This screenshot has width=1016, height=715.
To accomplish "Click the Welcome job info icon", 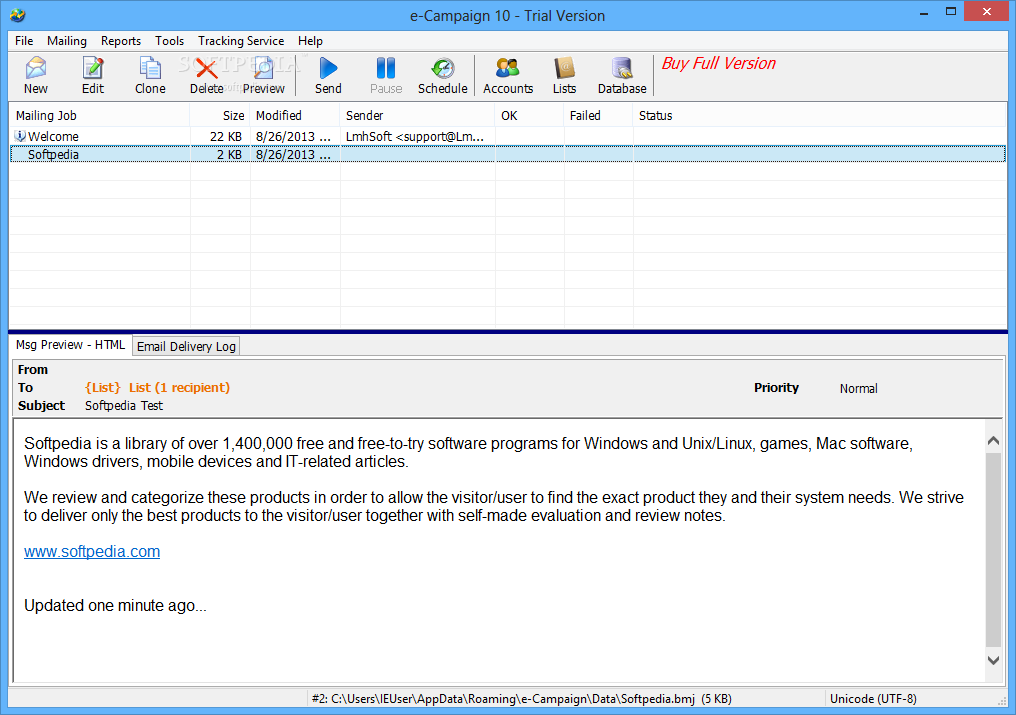I will point(20,135).
